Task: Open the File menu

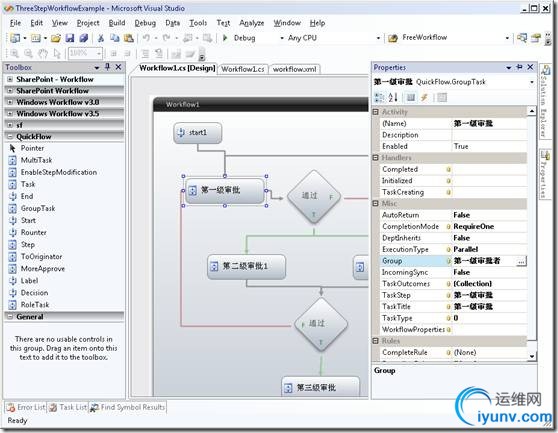Action: (15, 23)
